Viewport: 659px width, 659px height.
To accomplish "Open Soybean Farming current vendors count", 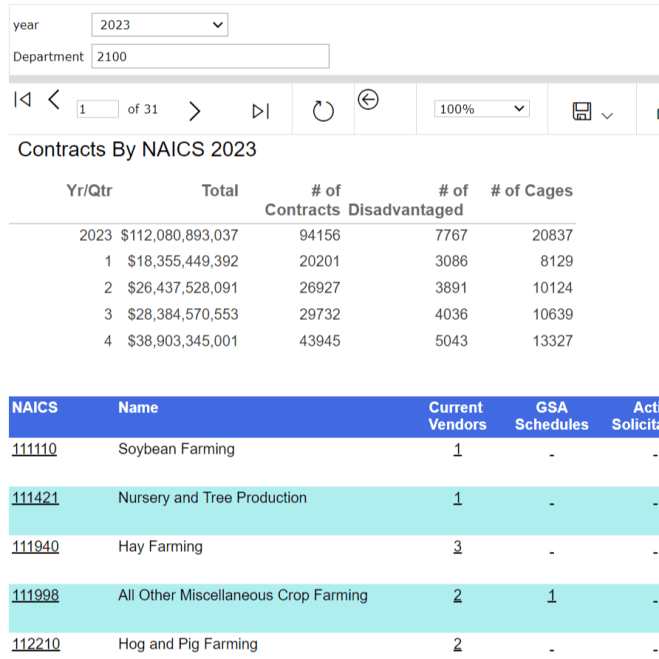I will click(458, 449).
